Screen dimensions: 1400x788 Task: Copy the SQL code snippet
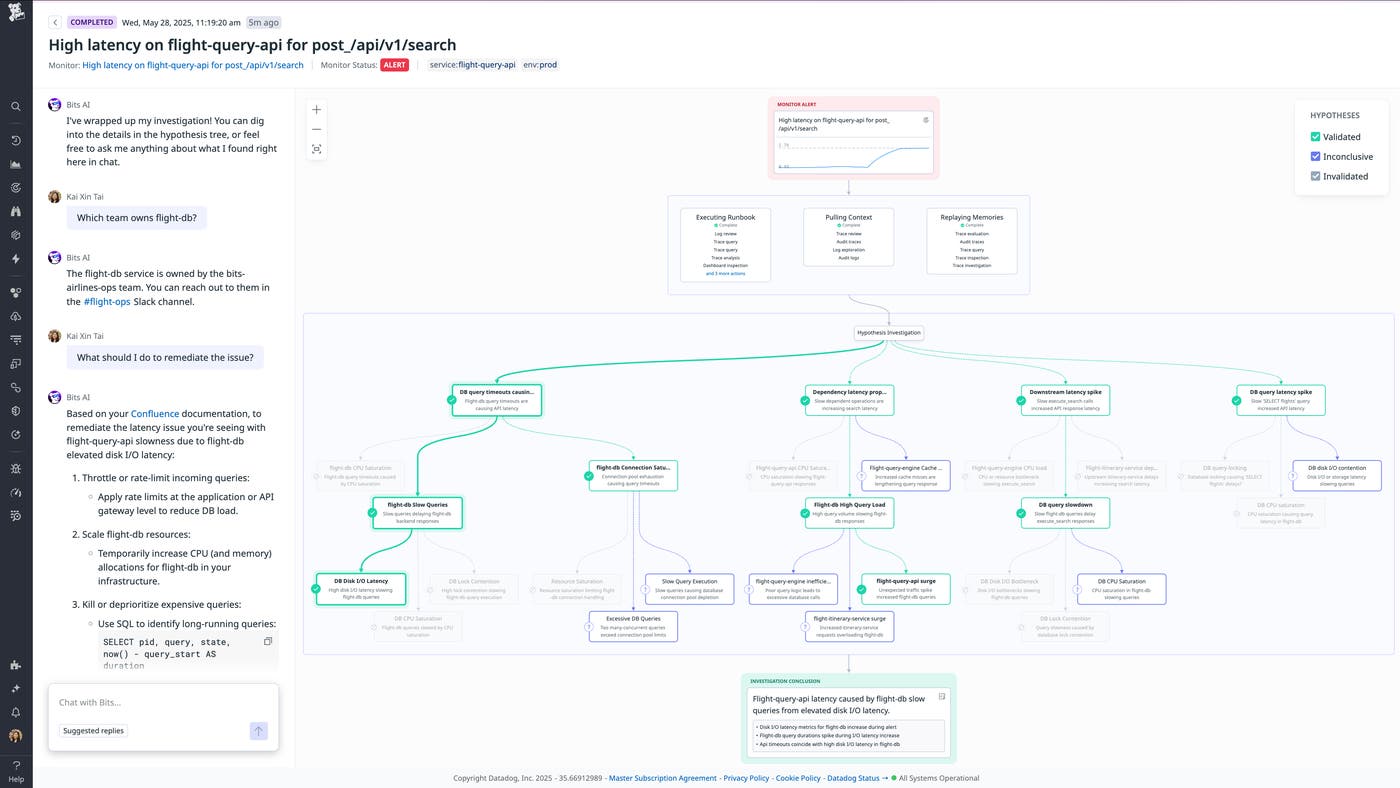pos(267,642)
